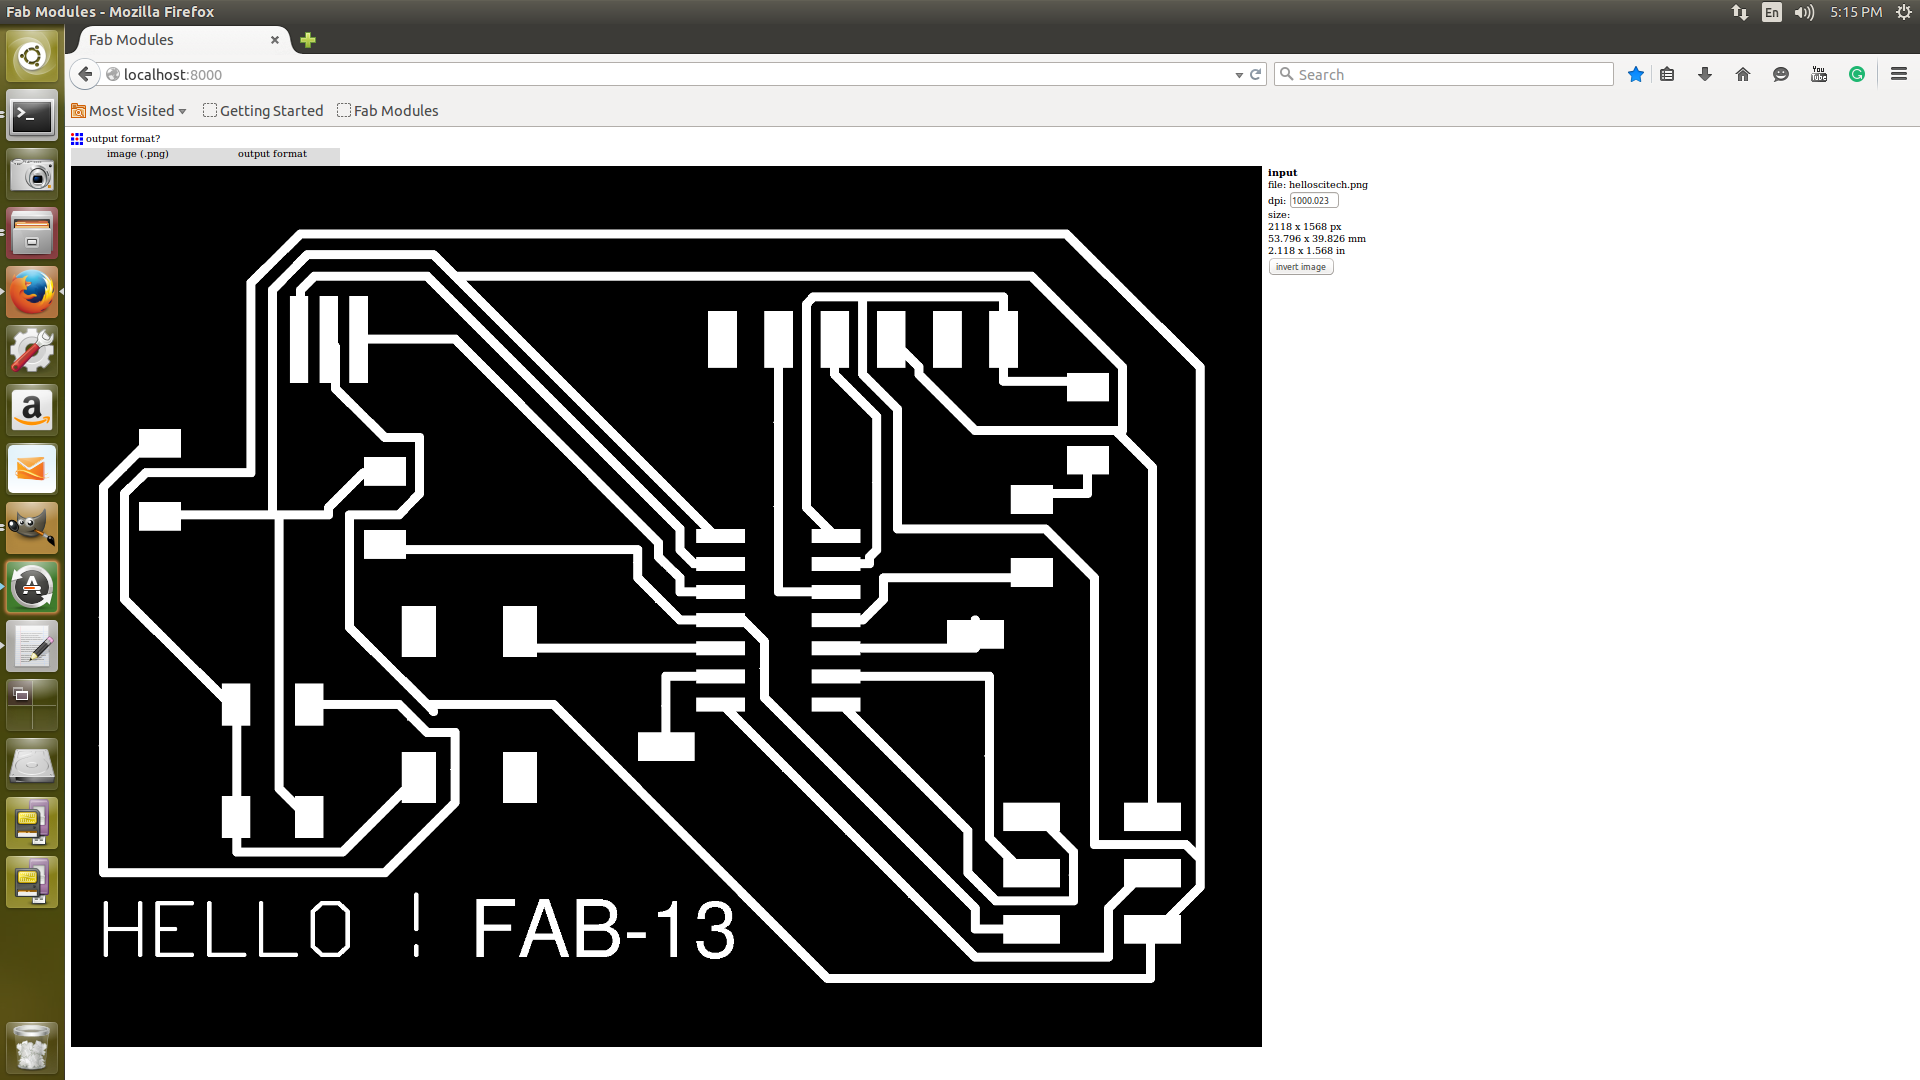Open the downloads arrow icon

[x=1705, y=74]
